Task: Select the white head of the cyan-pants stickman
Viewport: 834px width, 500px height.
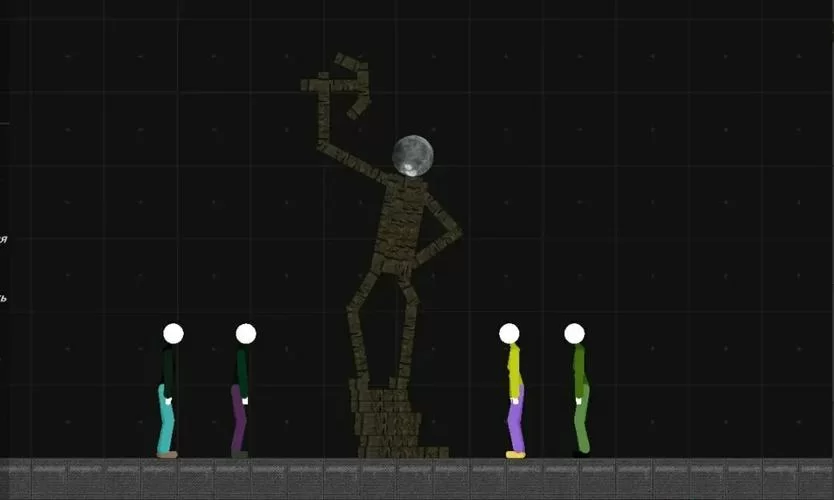Action: click(173, 333)
